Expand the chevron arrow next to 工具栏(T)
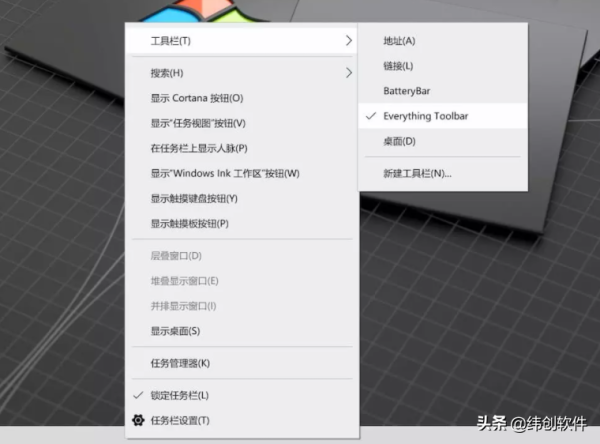Screen dimensions: 600x444 click(x=348, y=41)
